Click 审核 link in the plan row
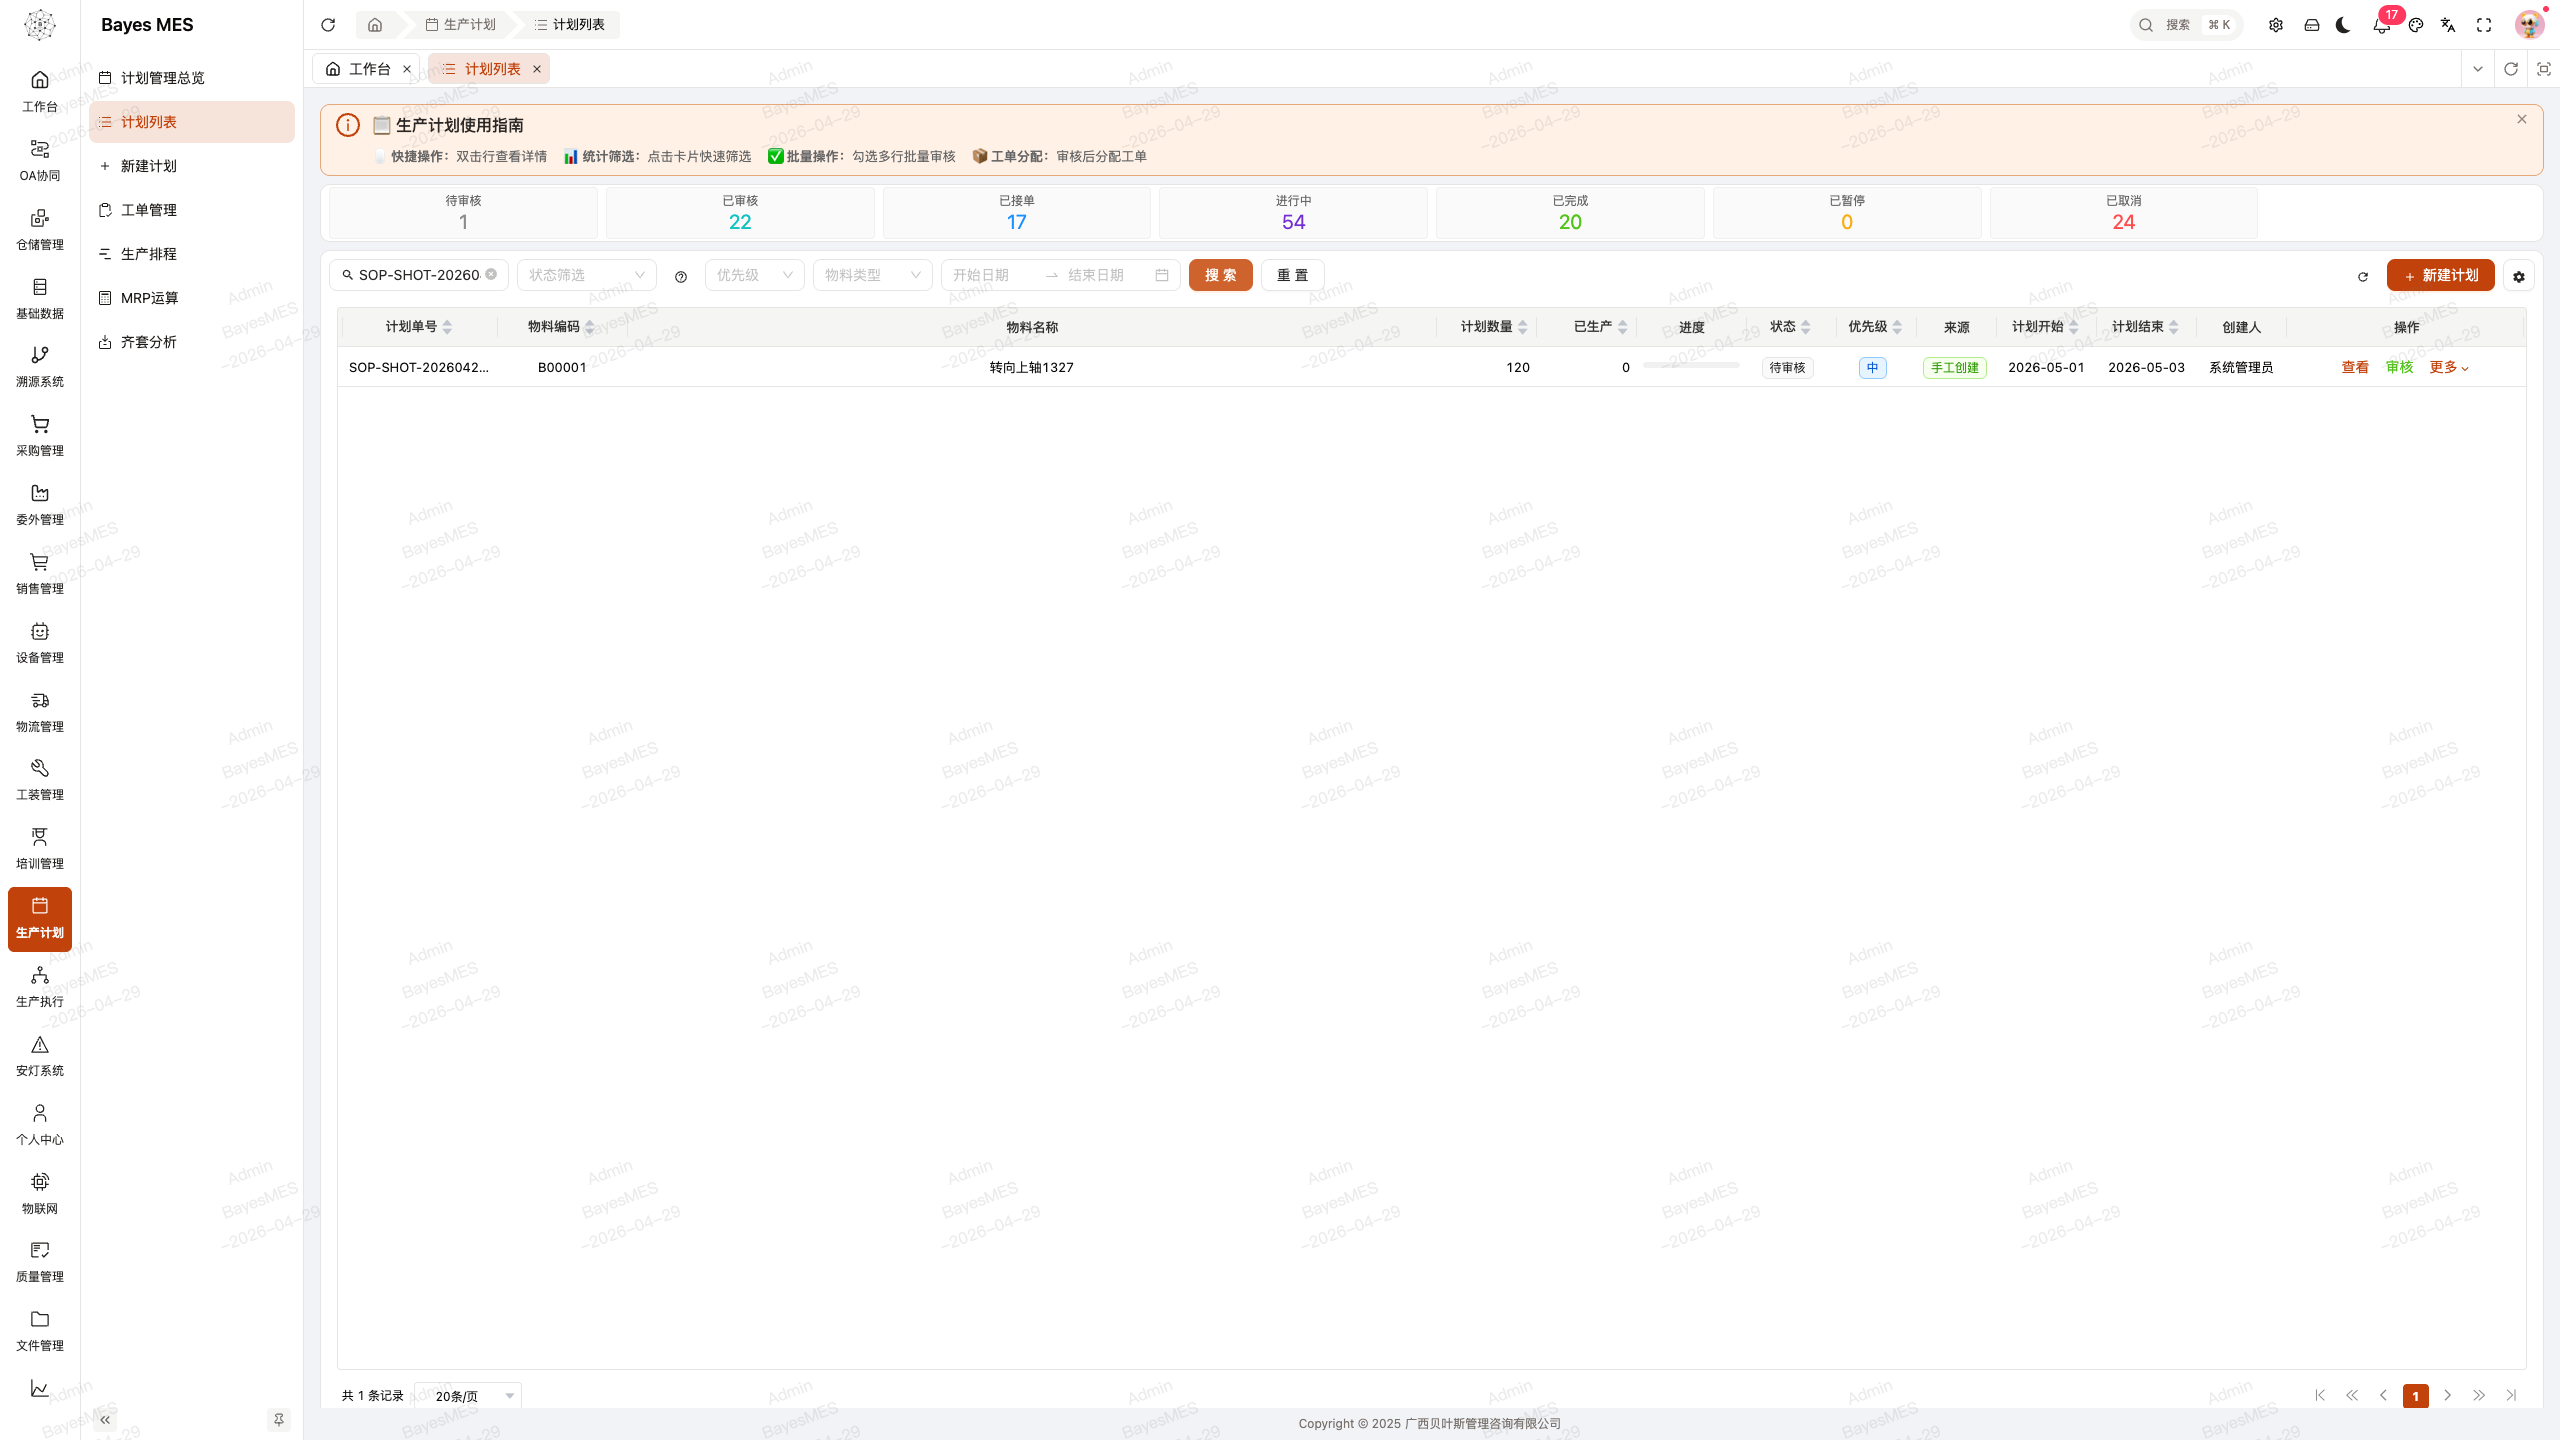The width and height of the screenshot is (2560, 1440). [2399, 367]
